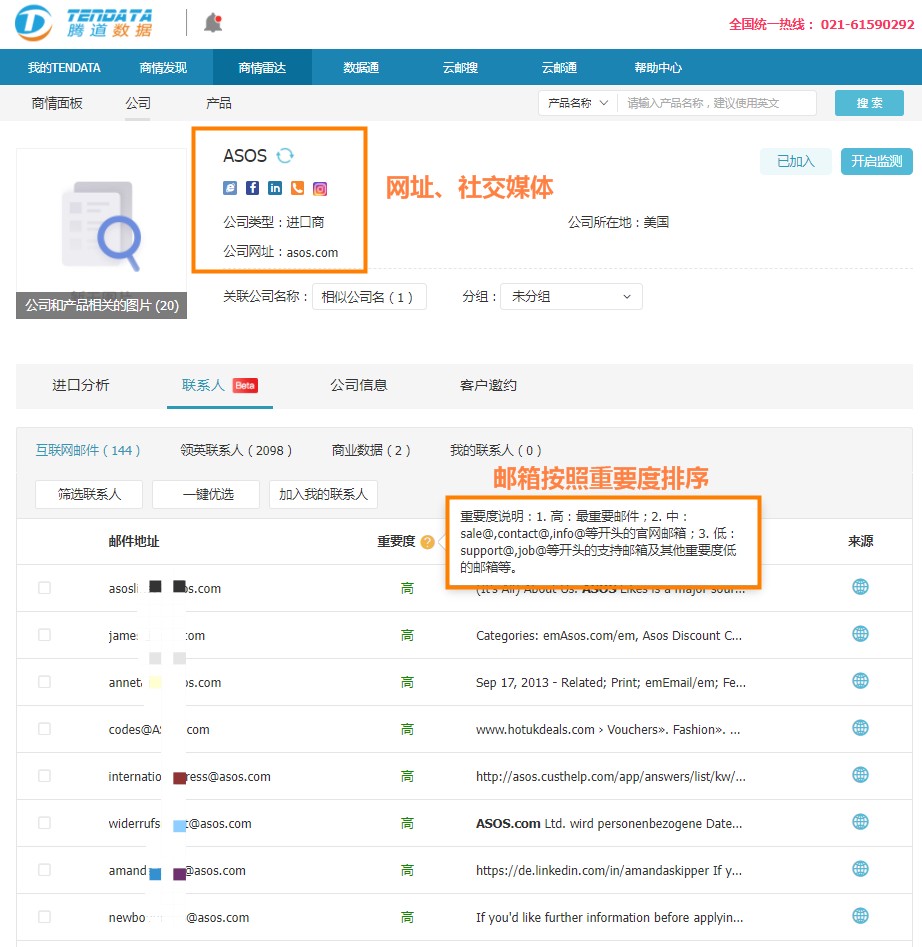This screenshot has height=947, width=922.
Task: Click the Tendata logo
Action: 83,23
